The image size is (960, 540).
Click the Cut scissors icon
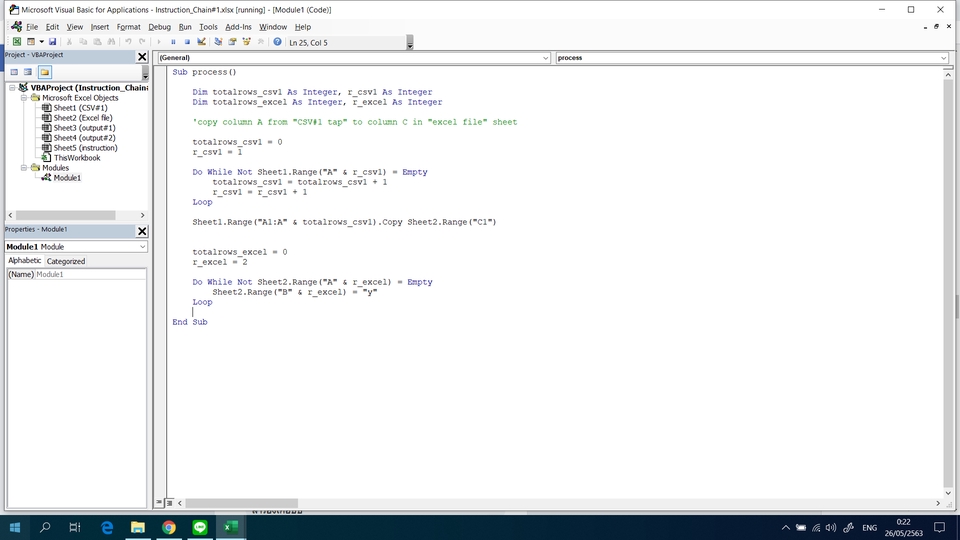click(69, 42)
